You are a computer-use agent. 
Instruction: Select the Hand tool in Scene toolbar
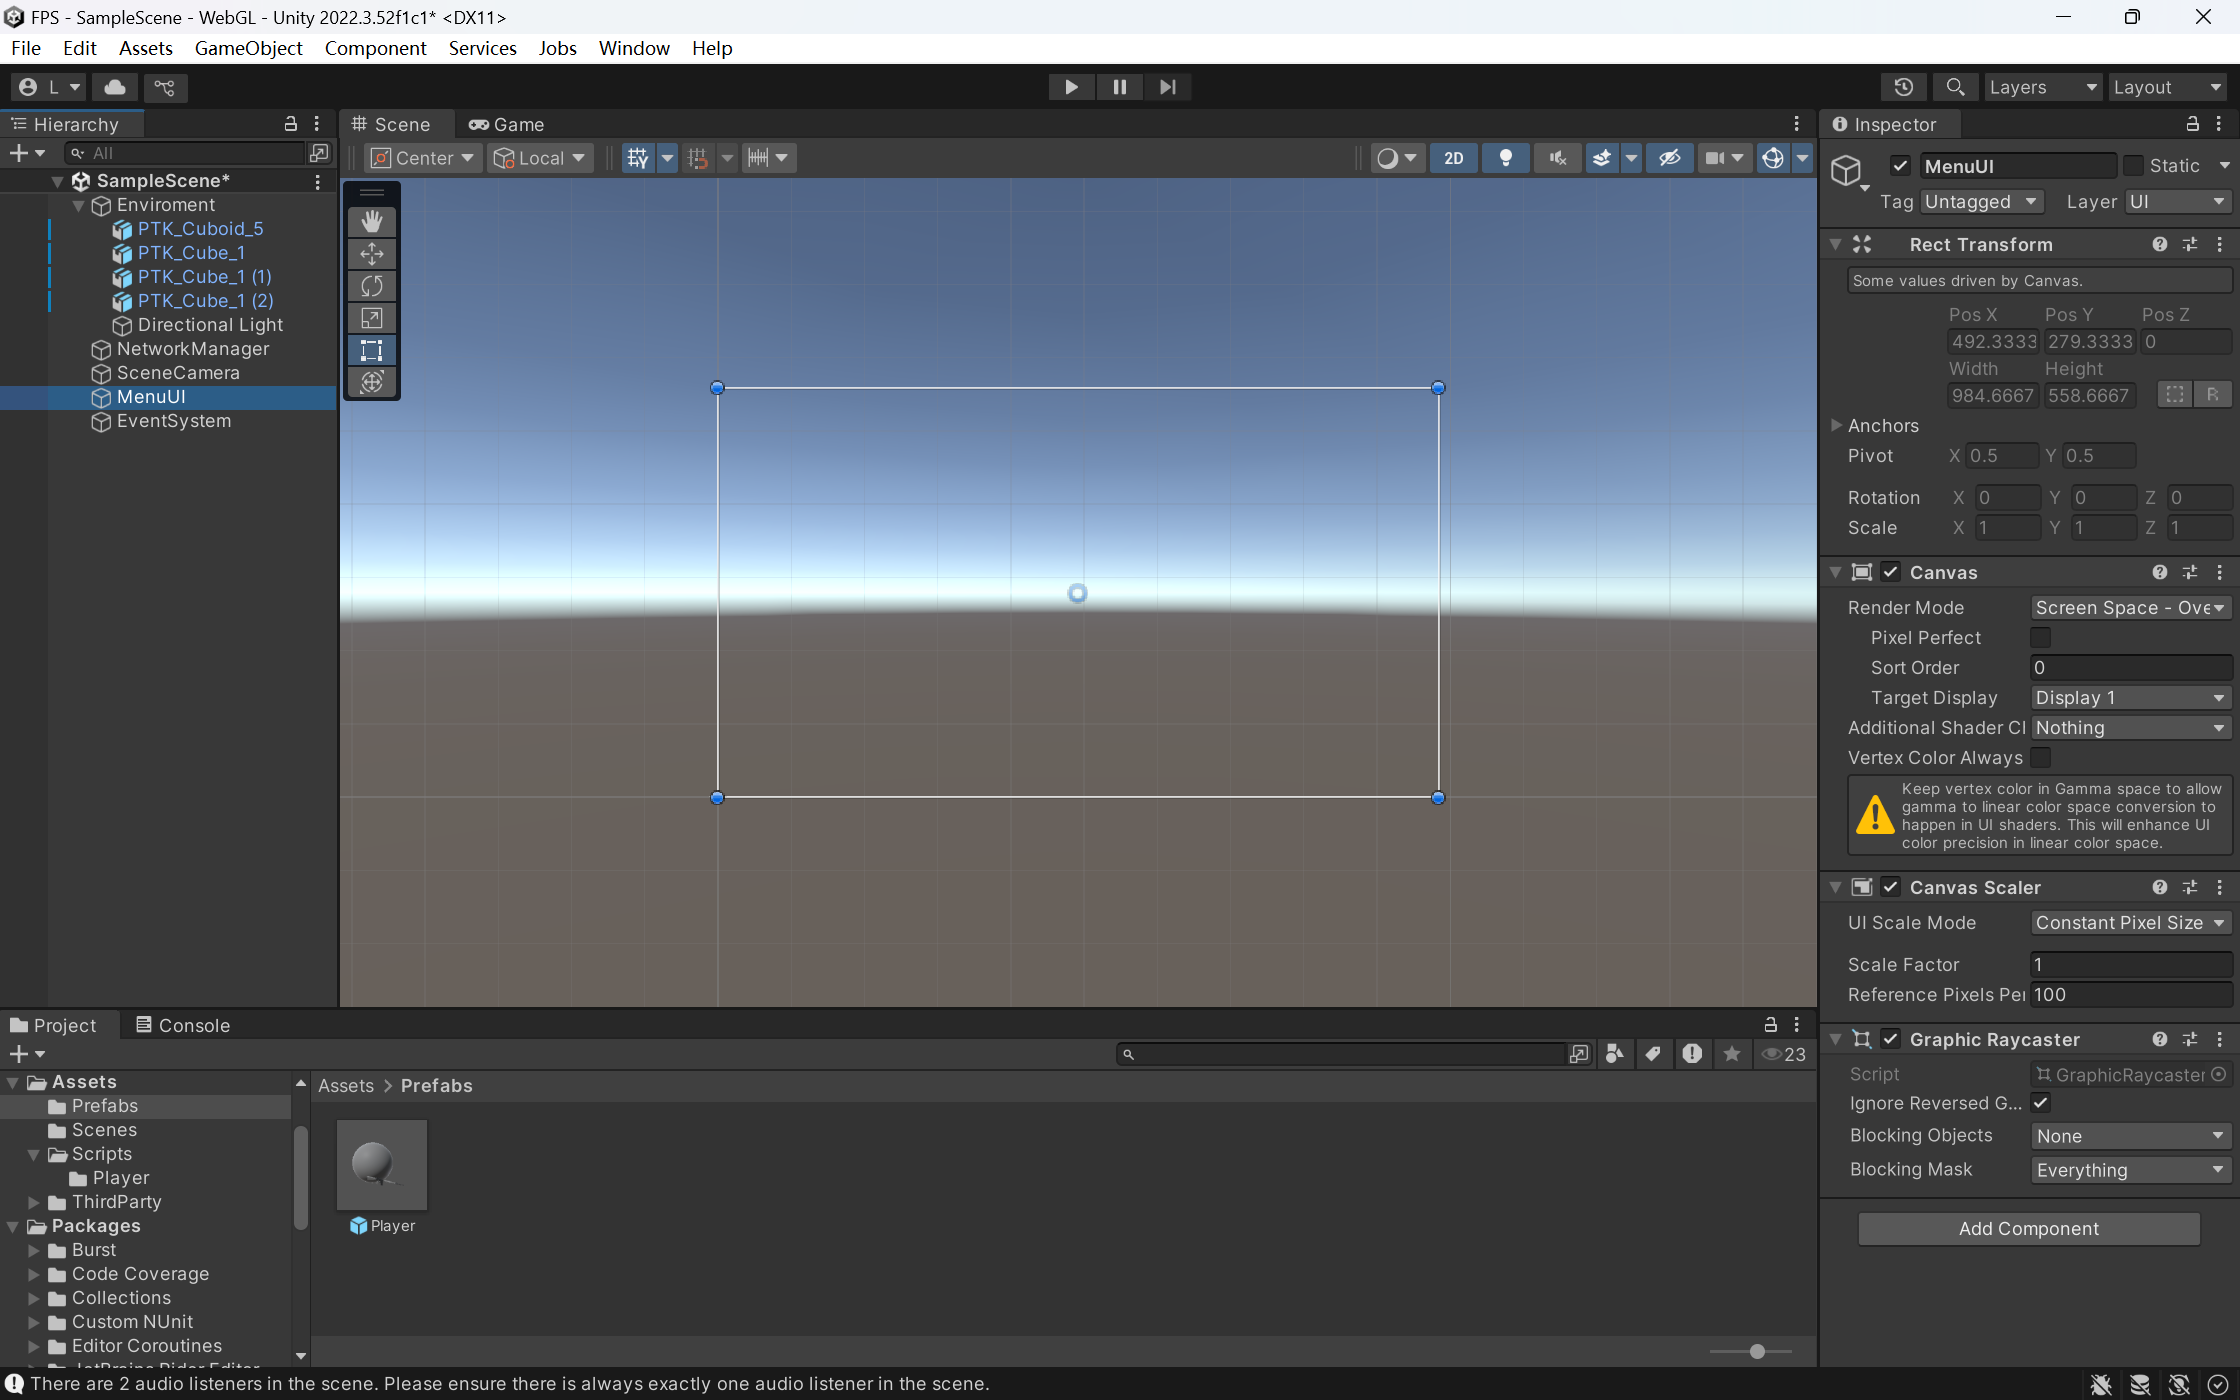click(372, 221)
